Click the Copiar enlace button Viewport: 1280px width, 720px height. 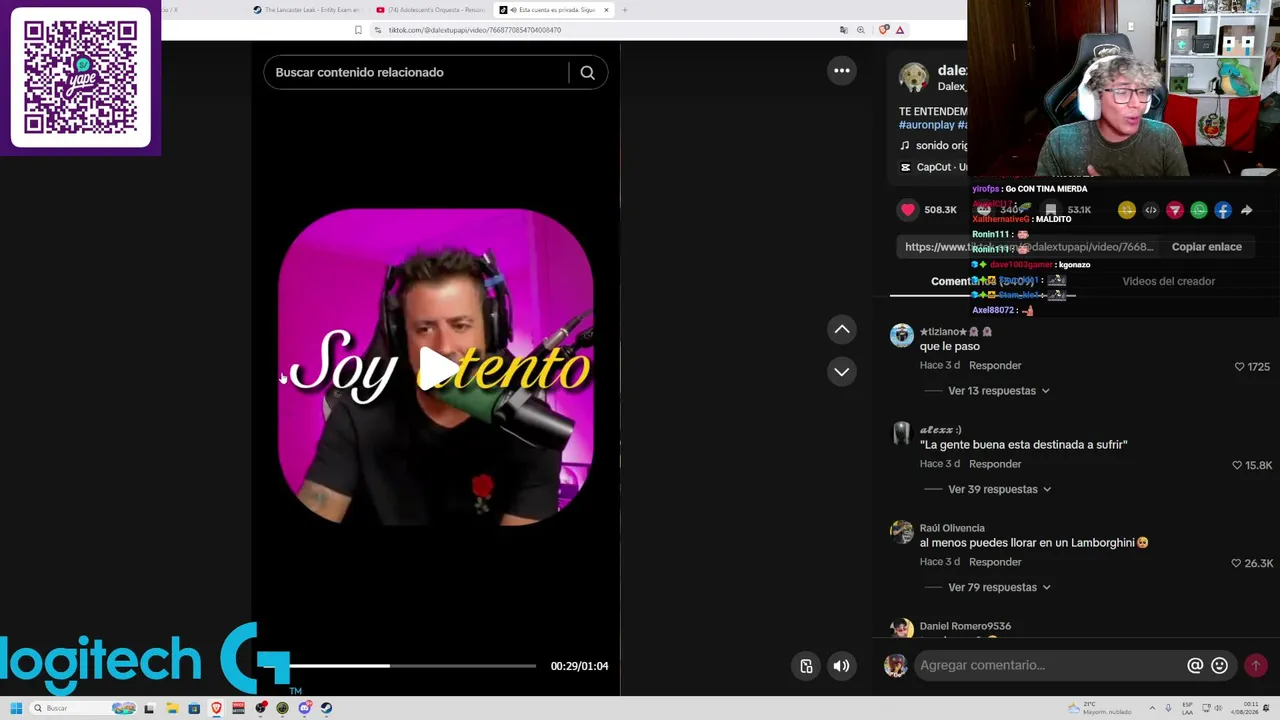(1206, 247)
